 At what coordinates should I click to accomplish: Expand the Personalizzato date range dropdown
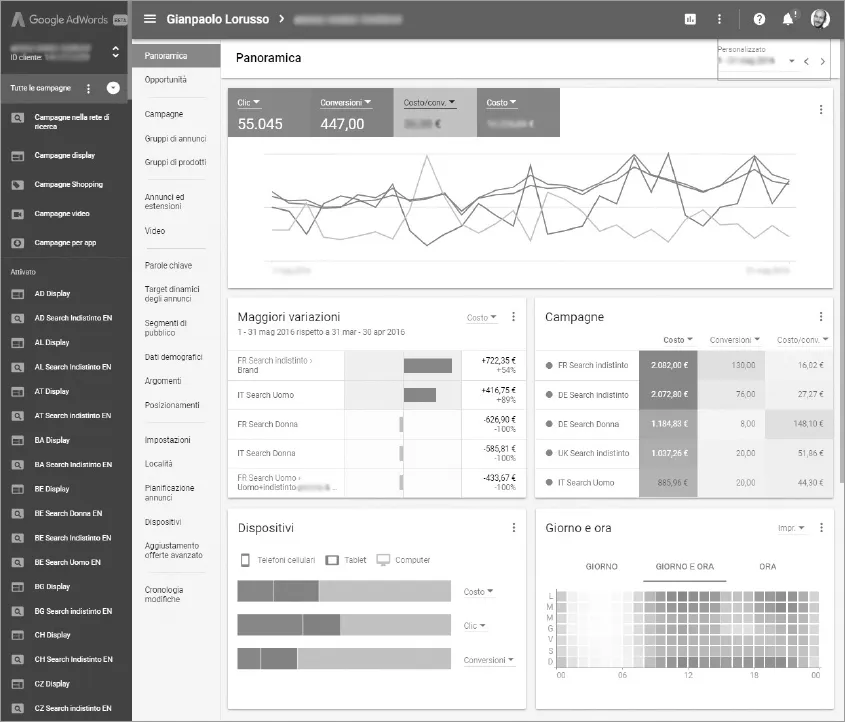point(791,62)
